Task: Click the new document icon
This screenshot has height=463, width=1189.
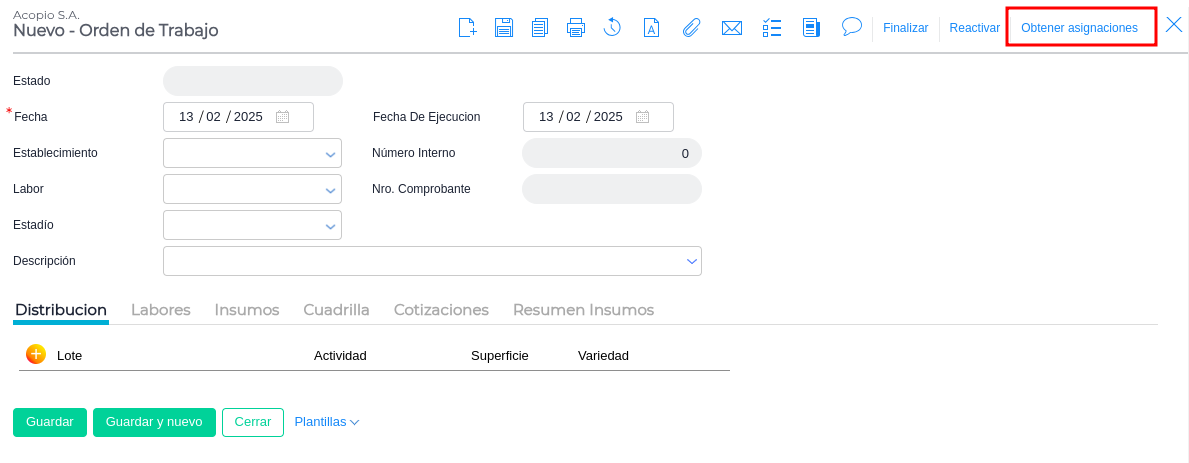Action: [467, 28]
